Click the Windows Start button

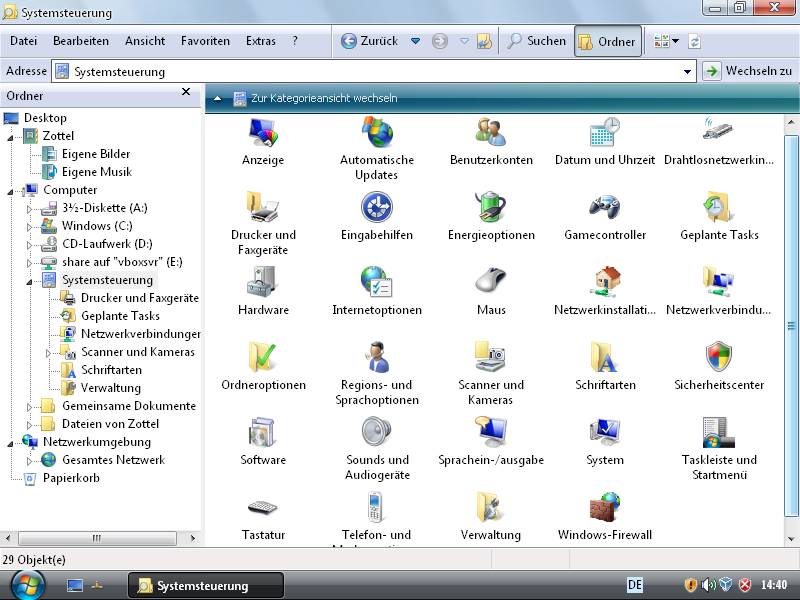point(27,584)
